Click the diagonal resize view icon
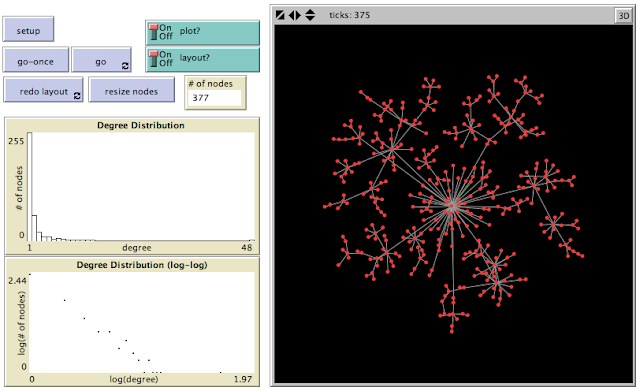Screen dimensions: 640x391 (x=280, y=15)
